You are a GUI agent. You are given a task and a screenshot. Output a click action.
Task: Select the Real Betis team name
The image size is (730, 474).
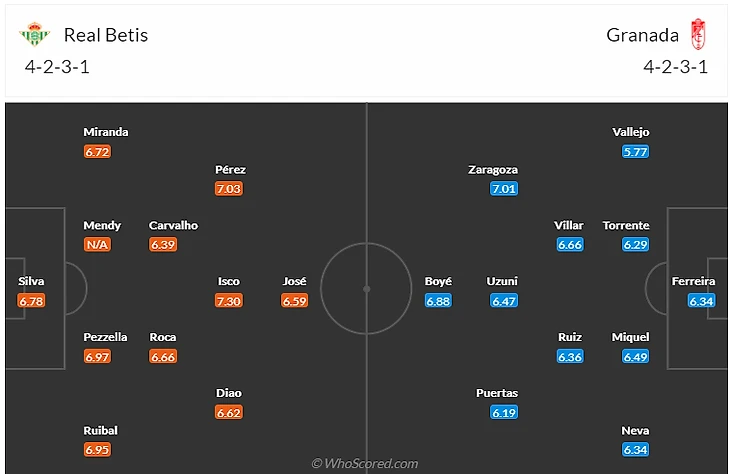click(105, 35)
